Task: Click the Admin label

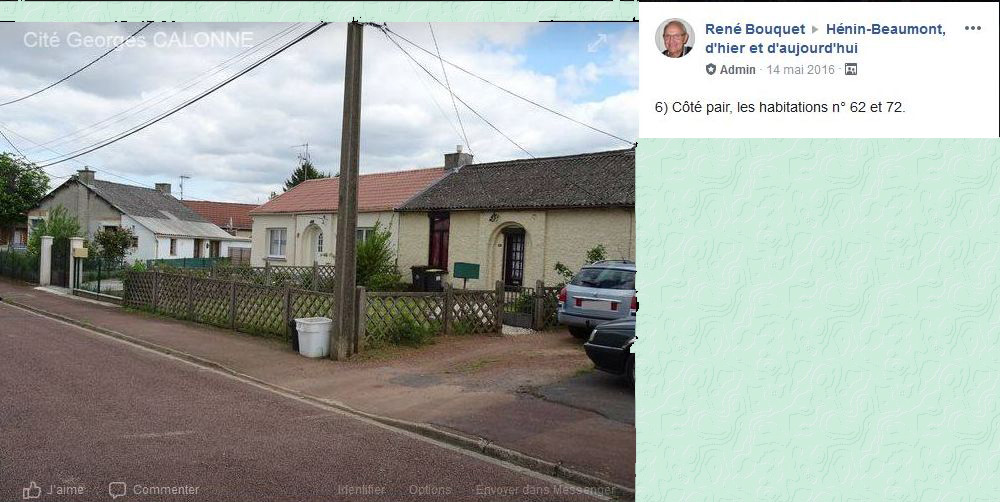Action: coord(737,70)
